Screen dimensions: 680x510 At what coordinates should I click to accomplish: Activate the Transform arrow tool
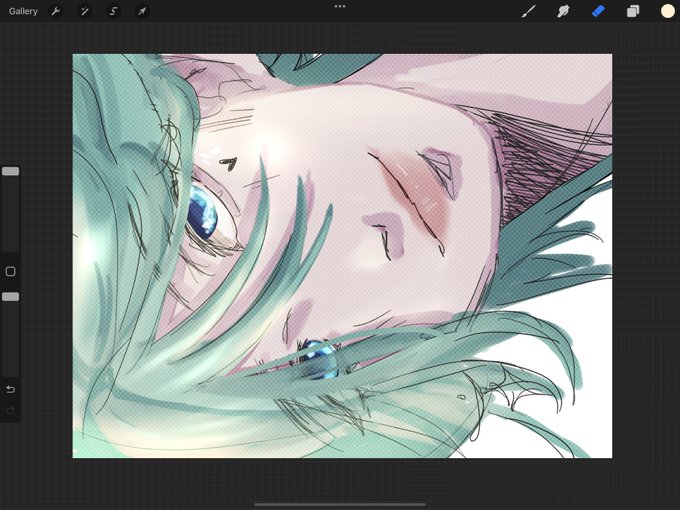[142, 11]
